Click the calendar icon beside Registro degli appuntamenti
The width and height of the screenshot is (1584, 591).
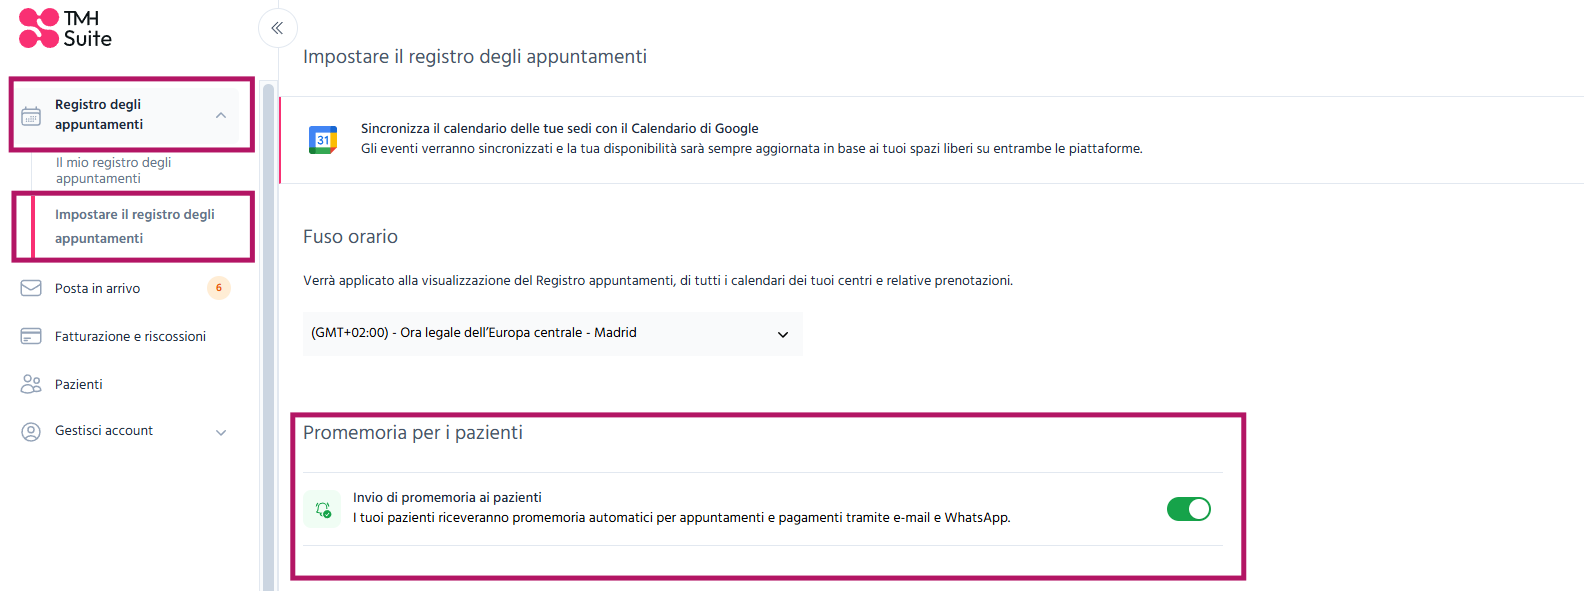tap(31, 116)
